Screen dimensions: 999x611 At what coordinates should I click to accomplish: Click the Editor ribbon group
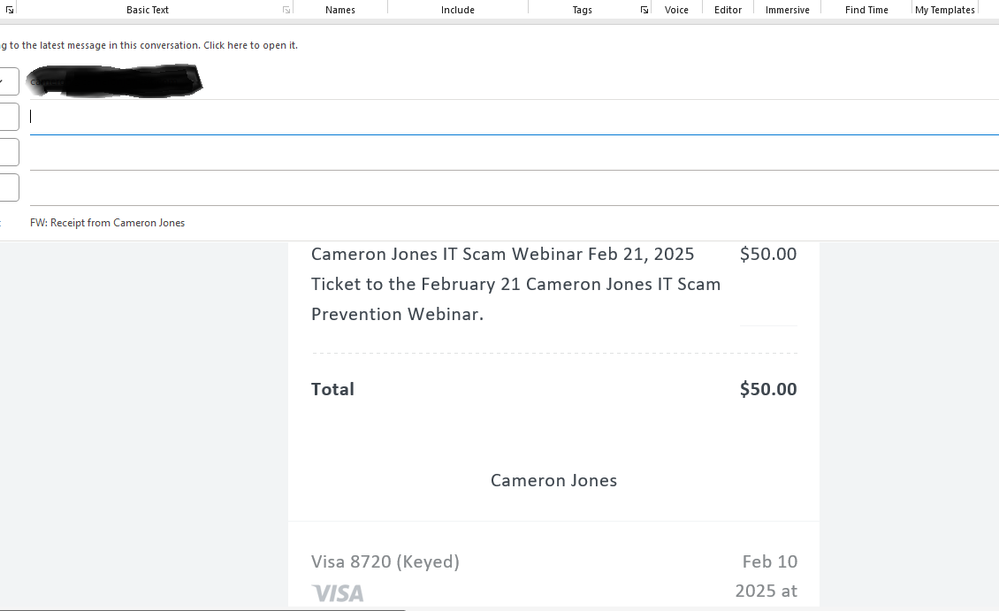728,10
